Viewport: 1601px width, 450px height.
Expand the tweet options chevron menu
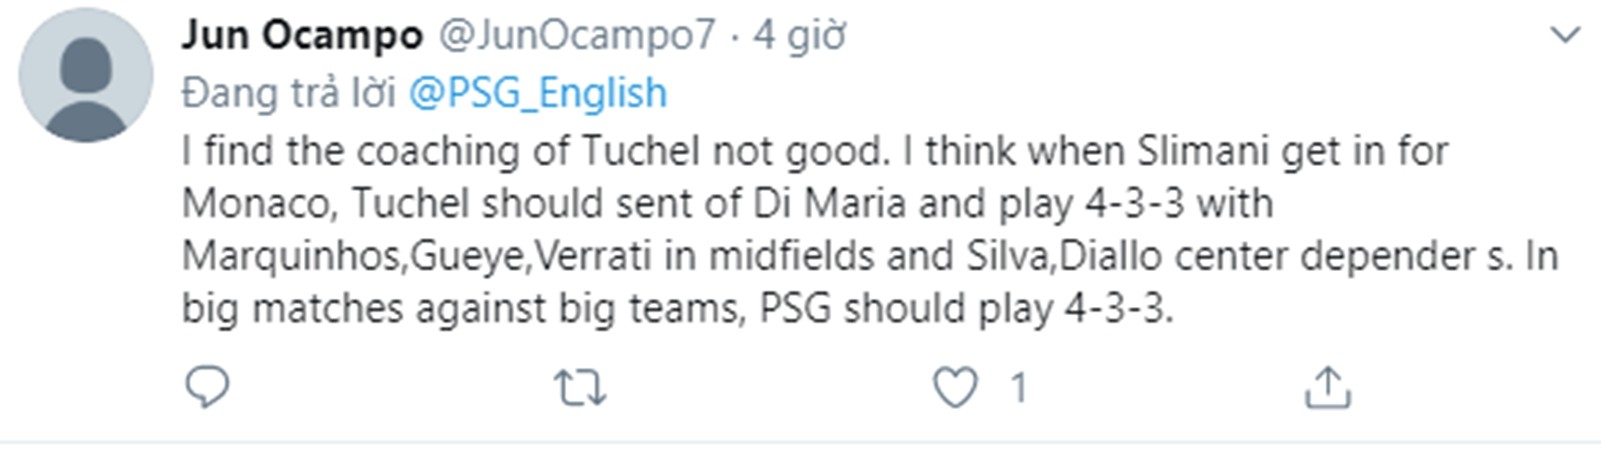(x=1564, y=36)
